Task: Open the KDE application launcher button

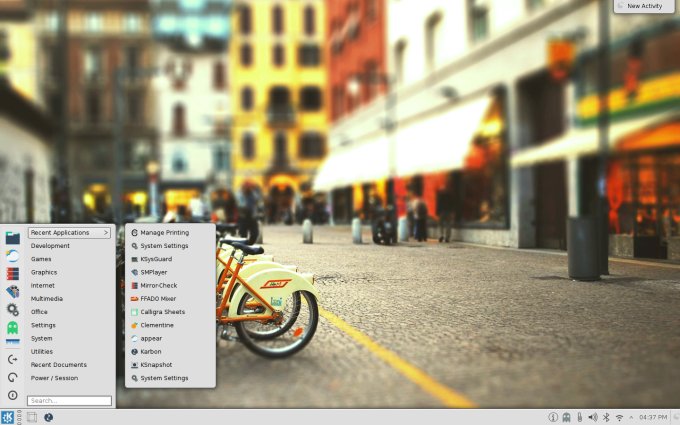Action: [x=7, y=417]
